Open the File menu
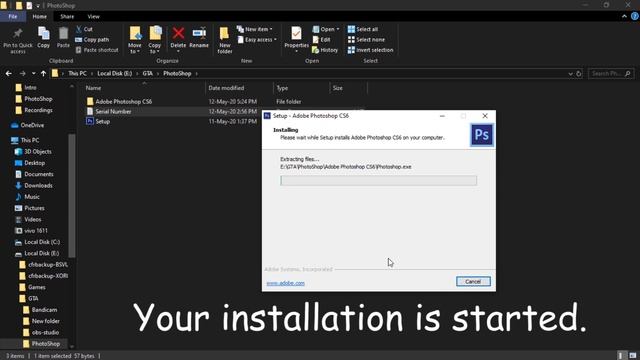640x360 pixels. (x=13, y=16)
